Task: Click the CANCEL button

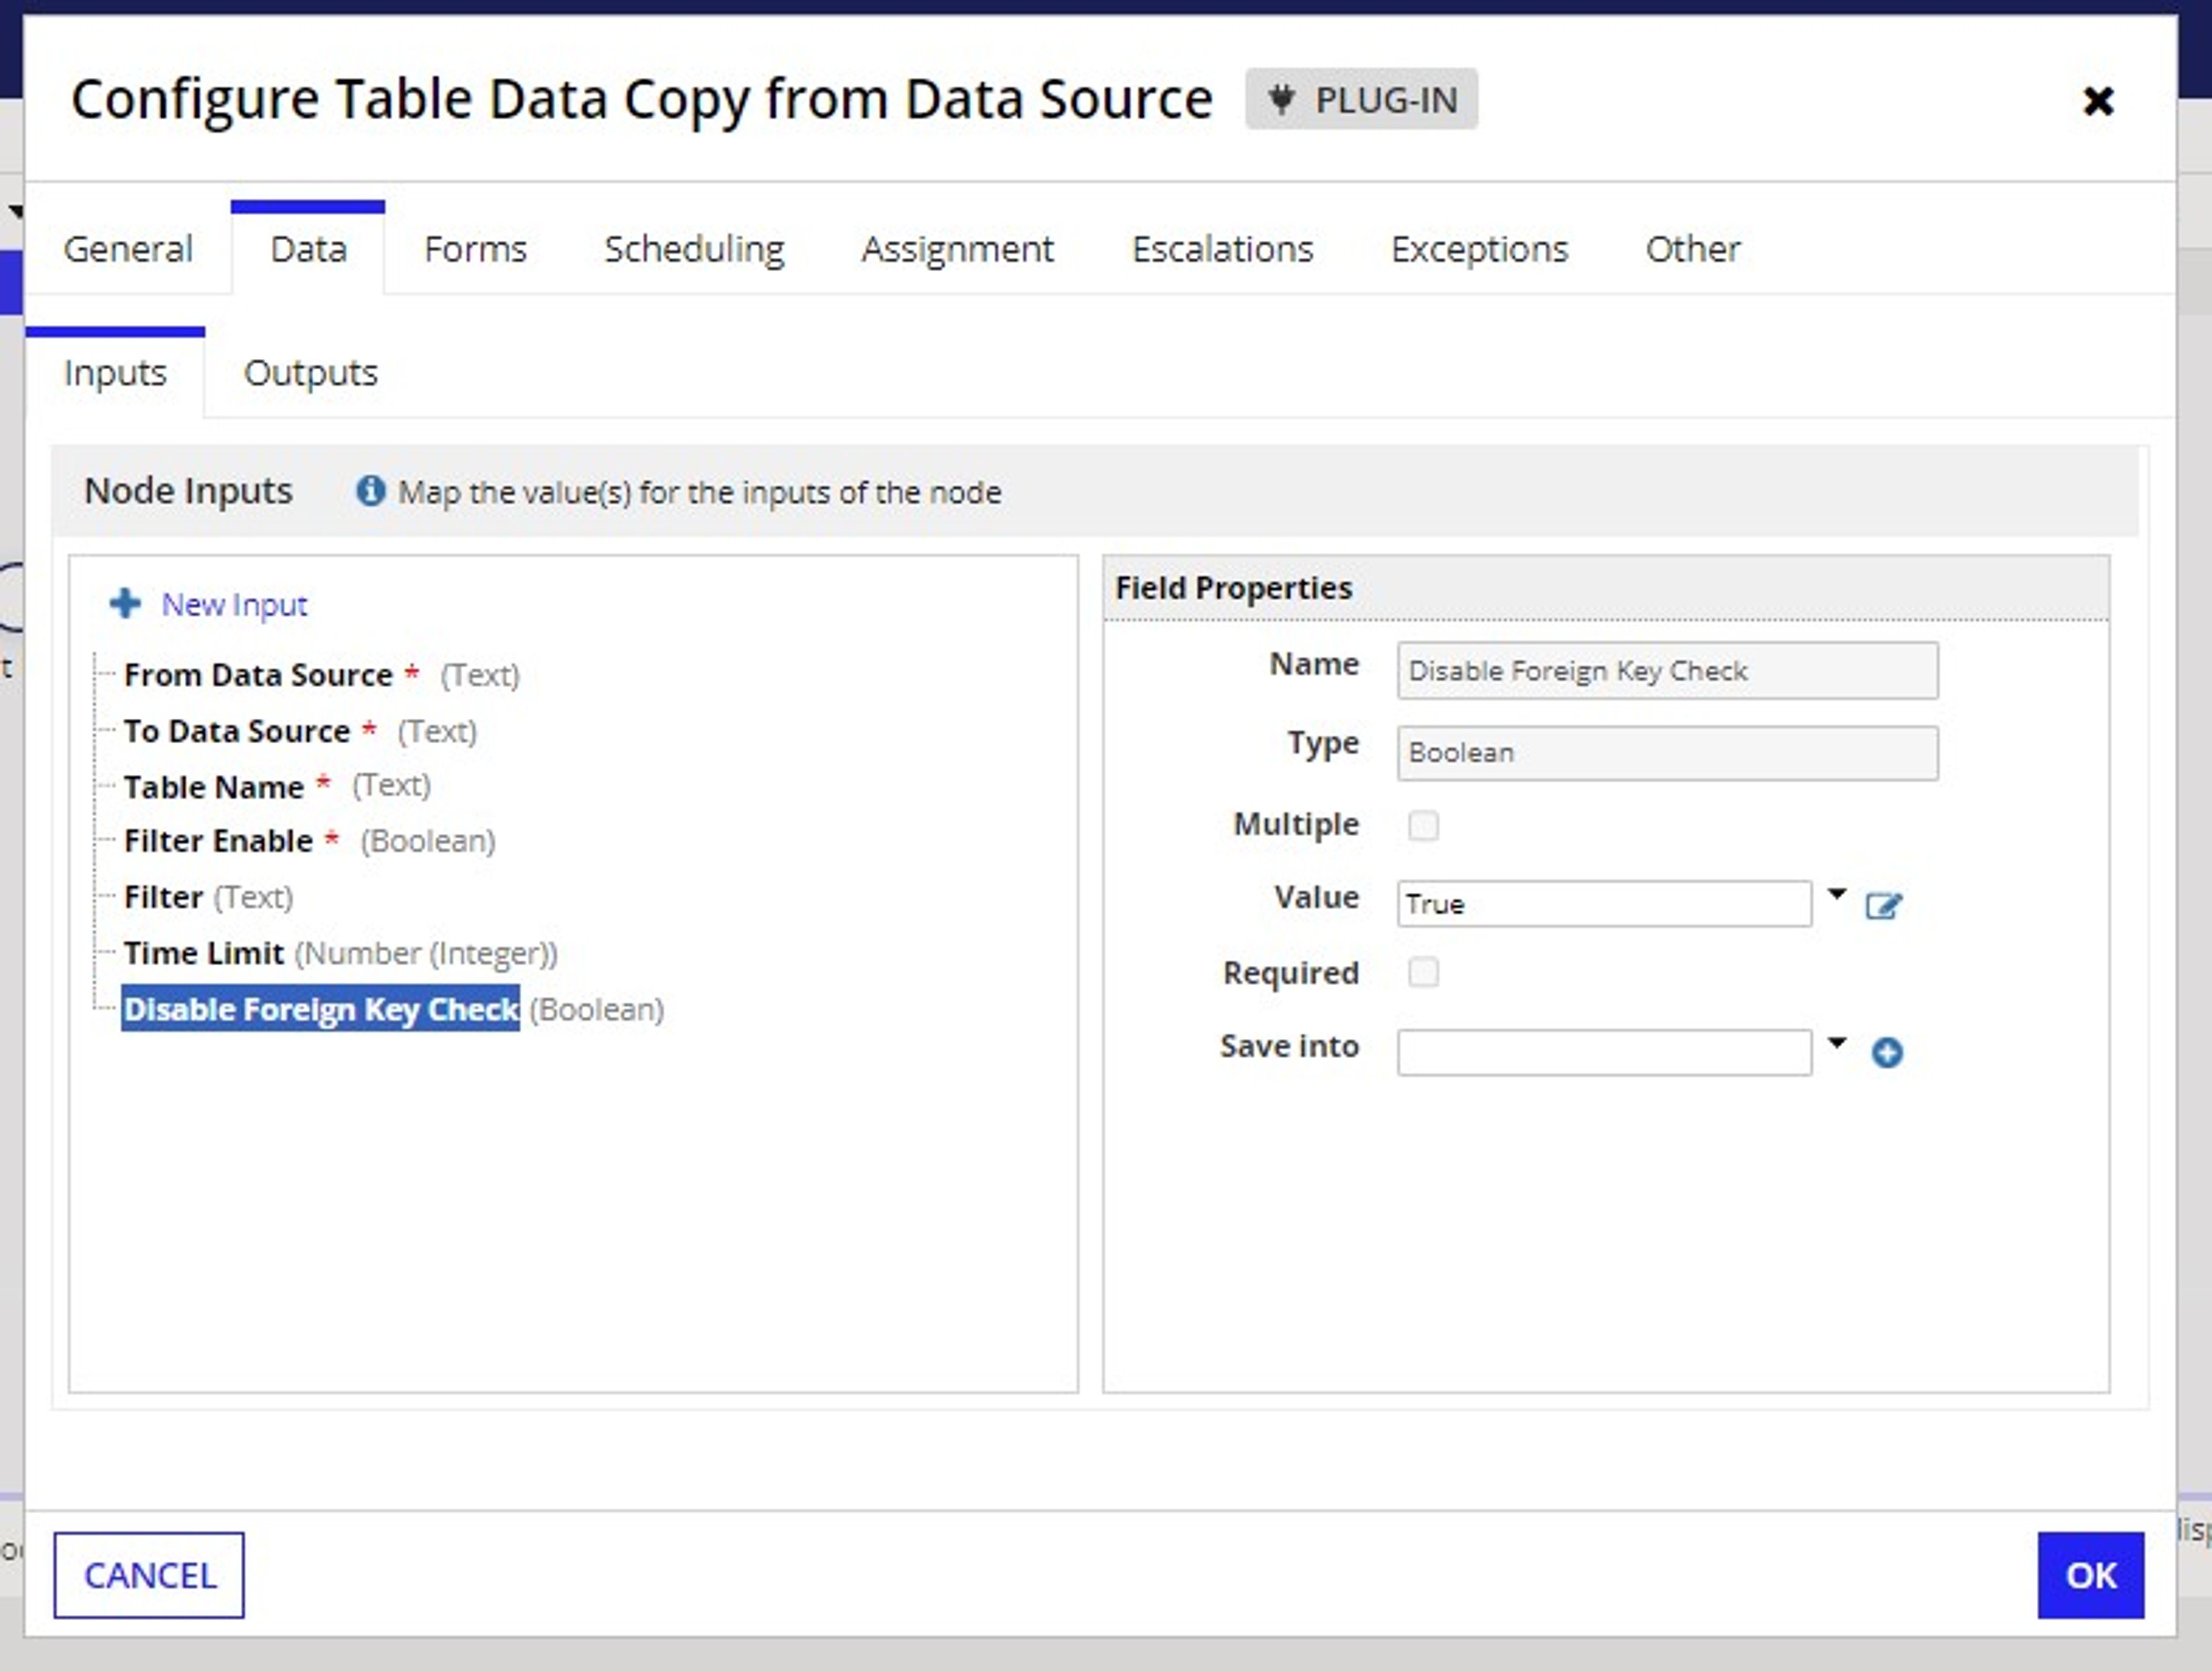Action: [x=149, y=1575]
